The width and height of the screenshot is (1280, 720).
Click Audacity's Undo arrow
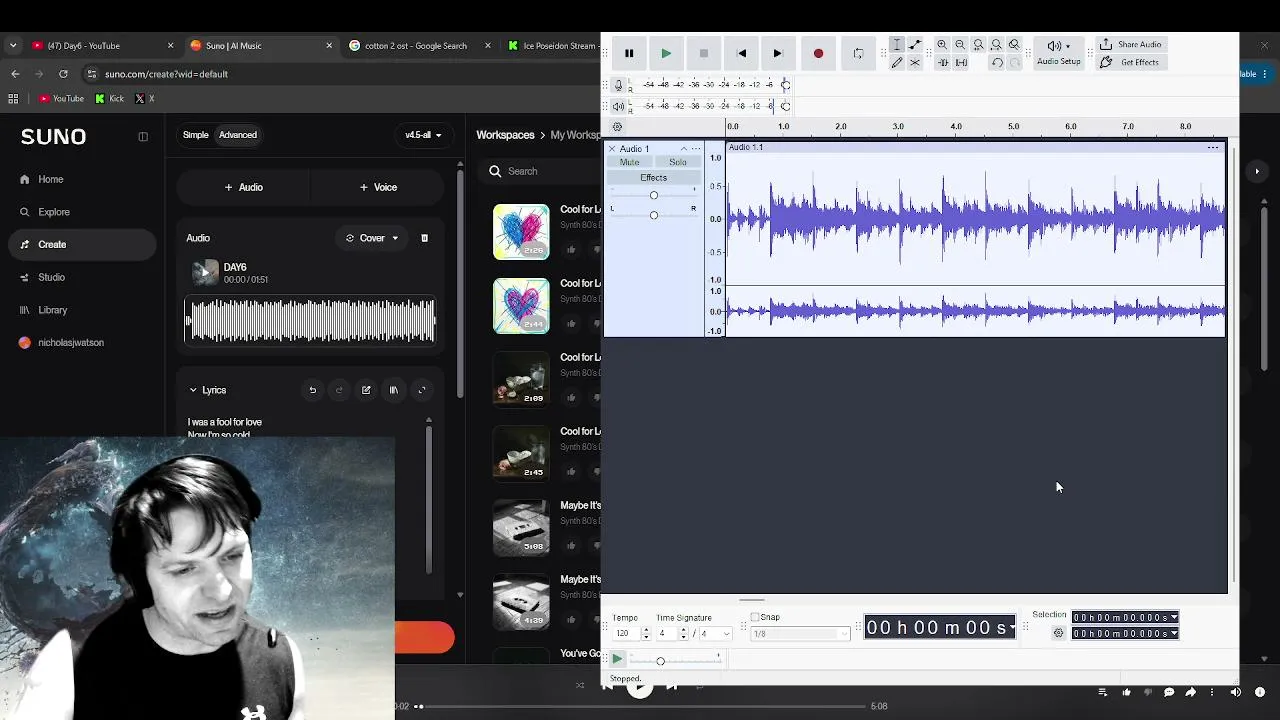point(997,63)
